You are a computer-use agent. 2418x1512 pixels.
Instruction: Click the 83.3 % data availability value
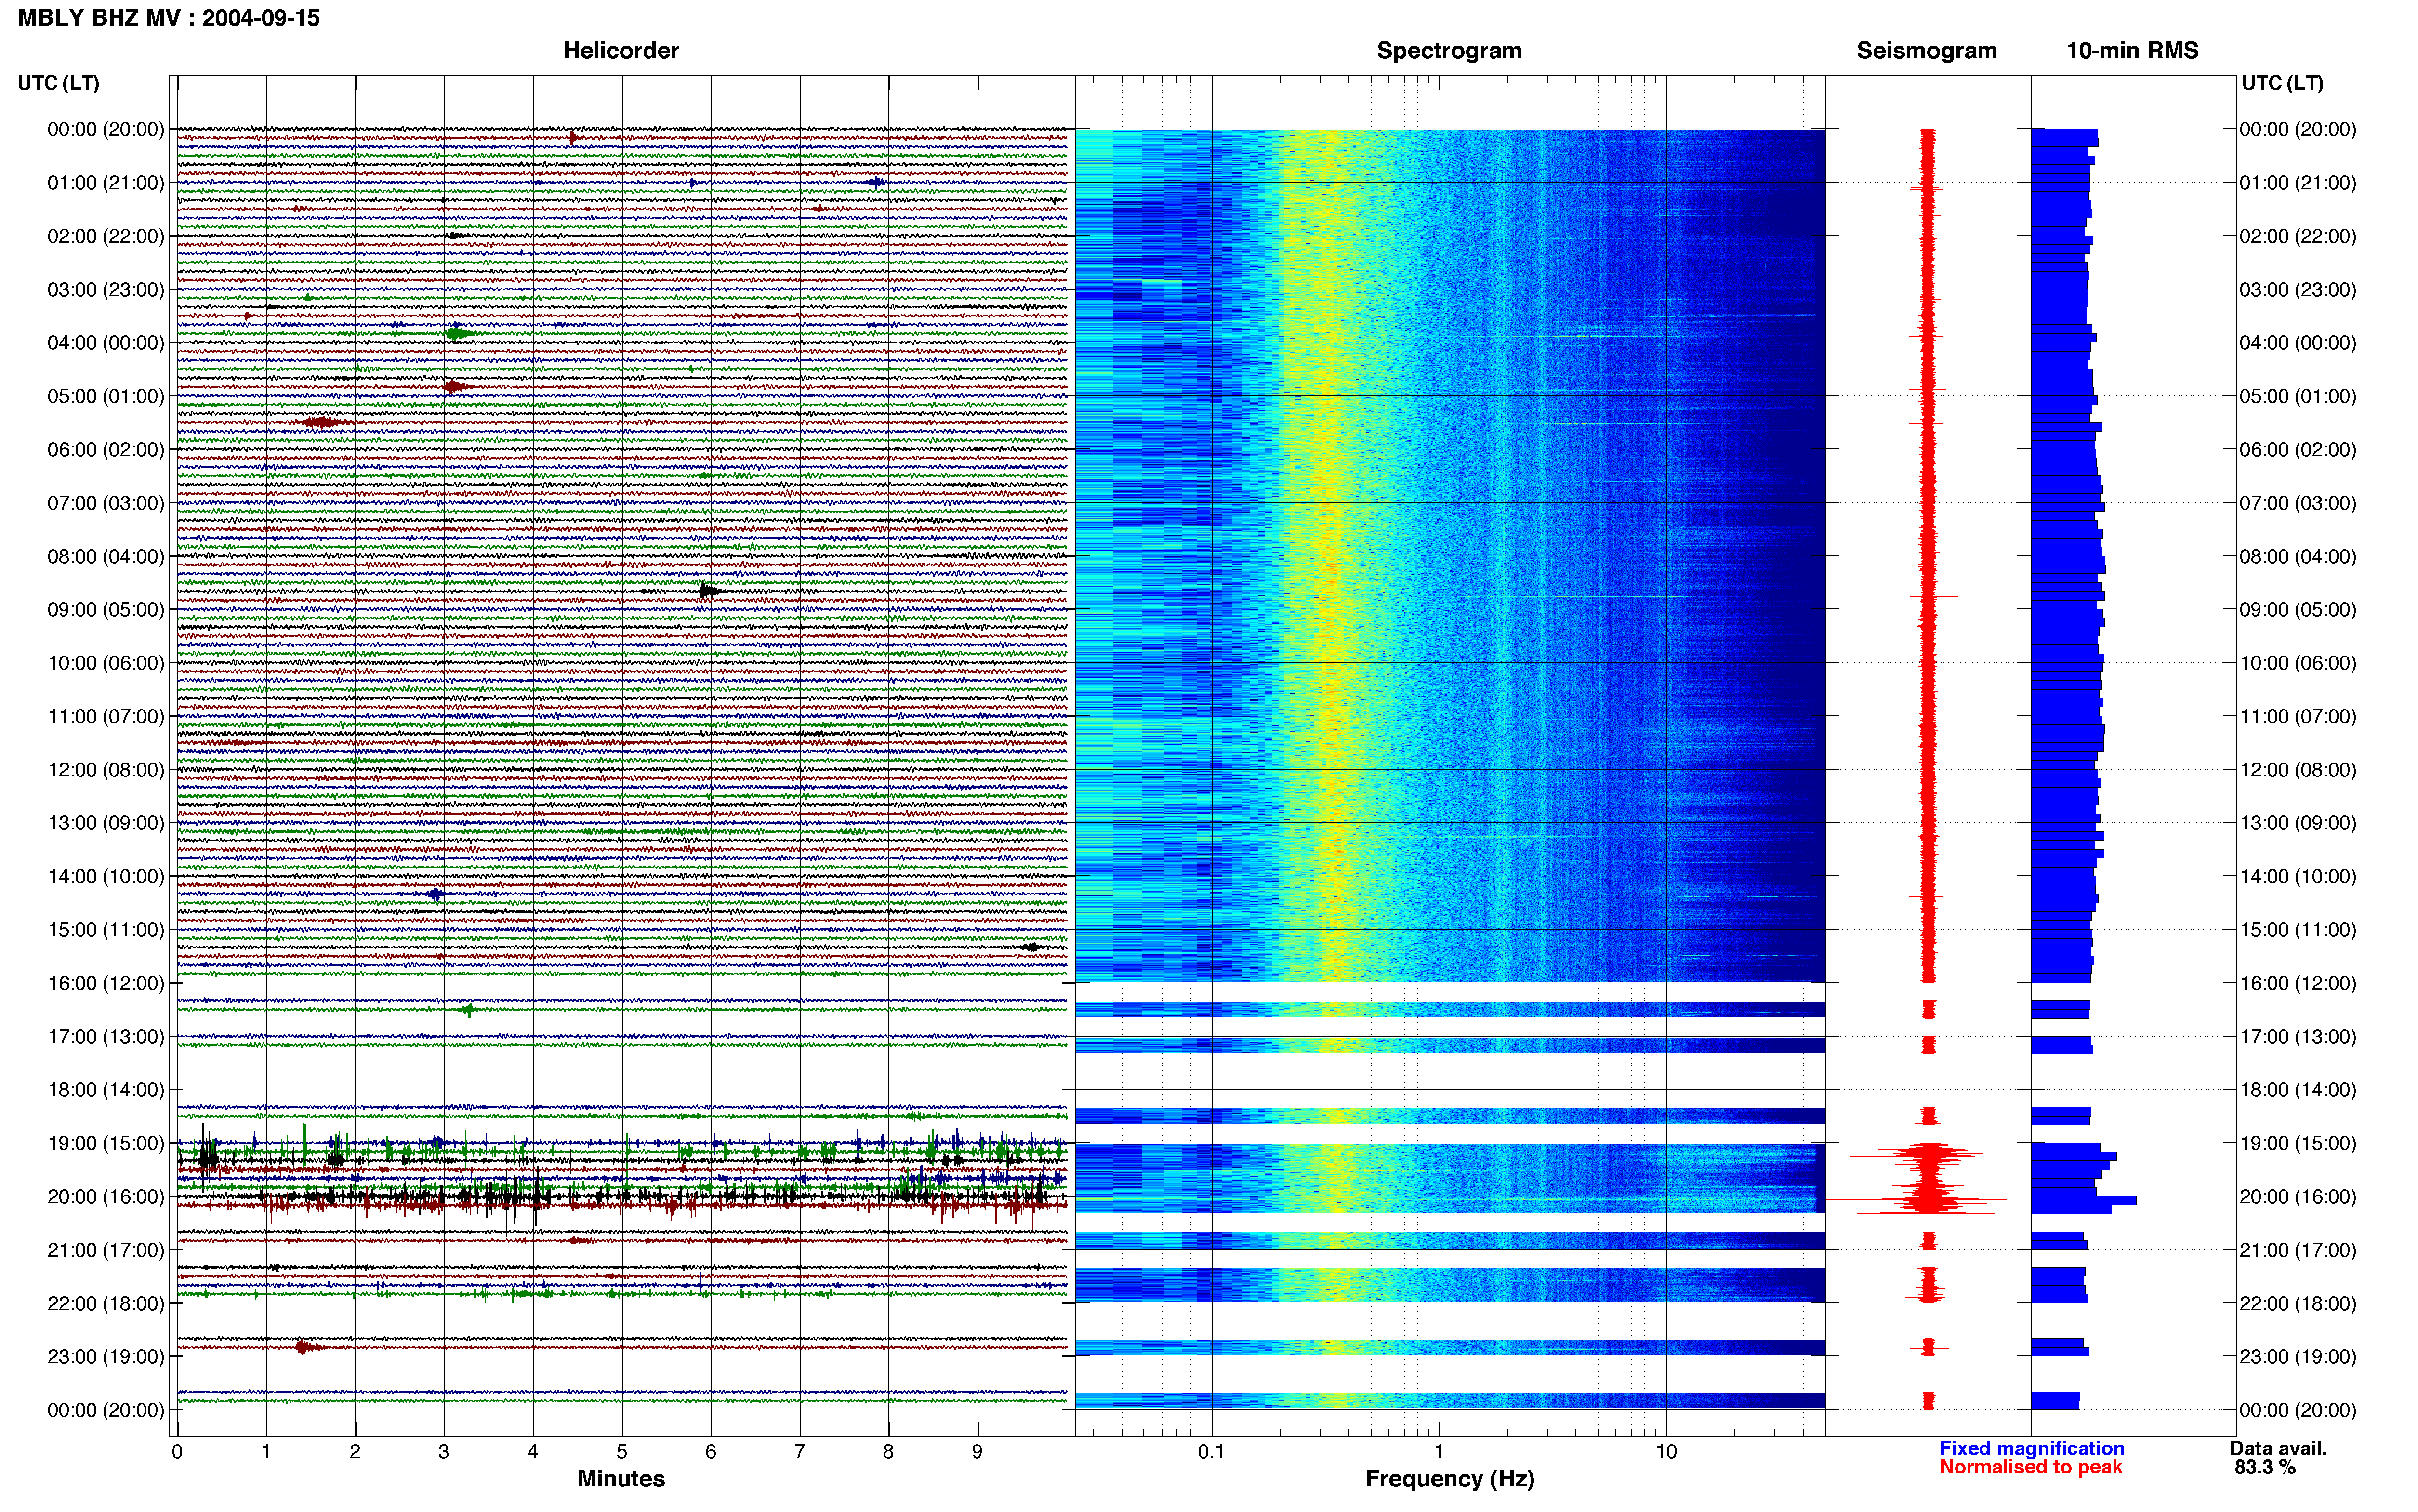2265,1467
